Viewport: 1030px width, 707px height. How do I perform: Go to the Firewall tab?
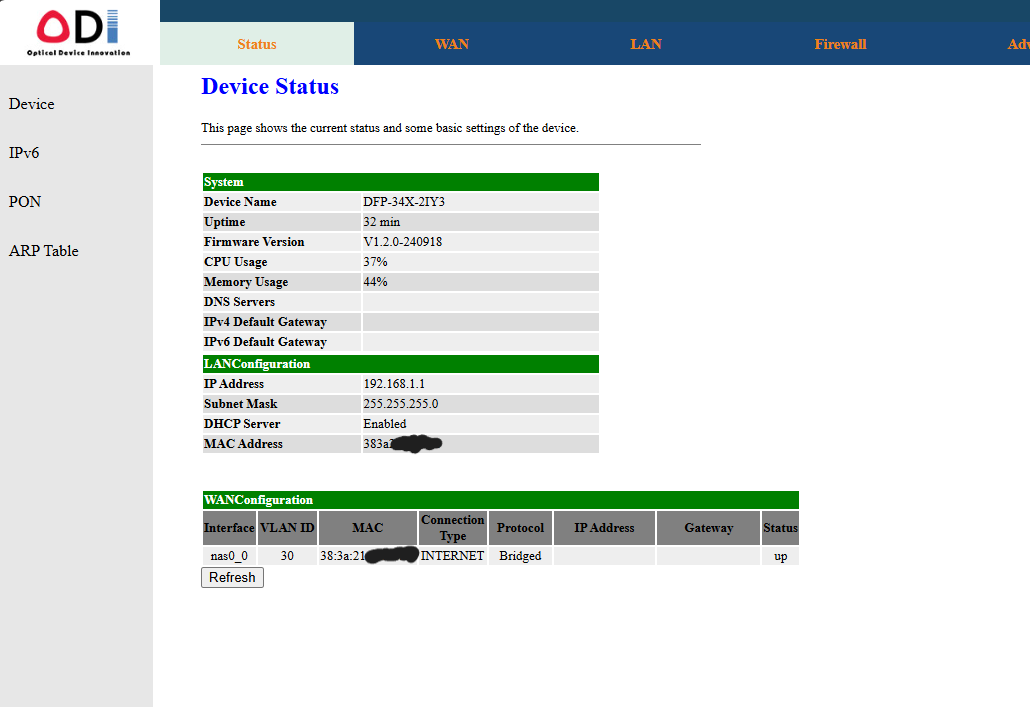(x=840, y=44)
